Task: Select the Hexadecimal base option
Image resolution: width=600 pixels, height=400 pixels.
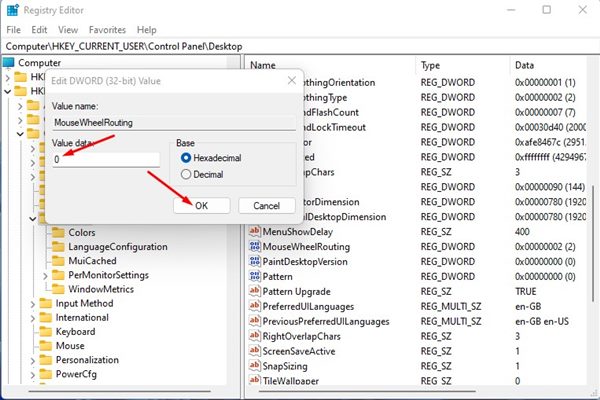Action: tap(186, 158)
